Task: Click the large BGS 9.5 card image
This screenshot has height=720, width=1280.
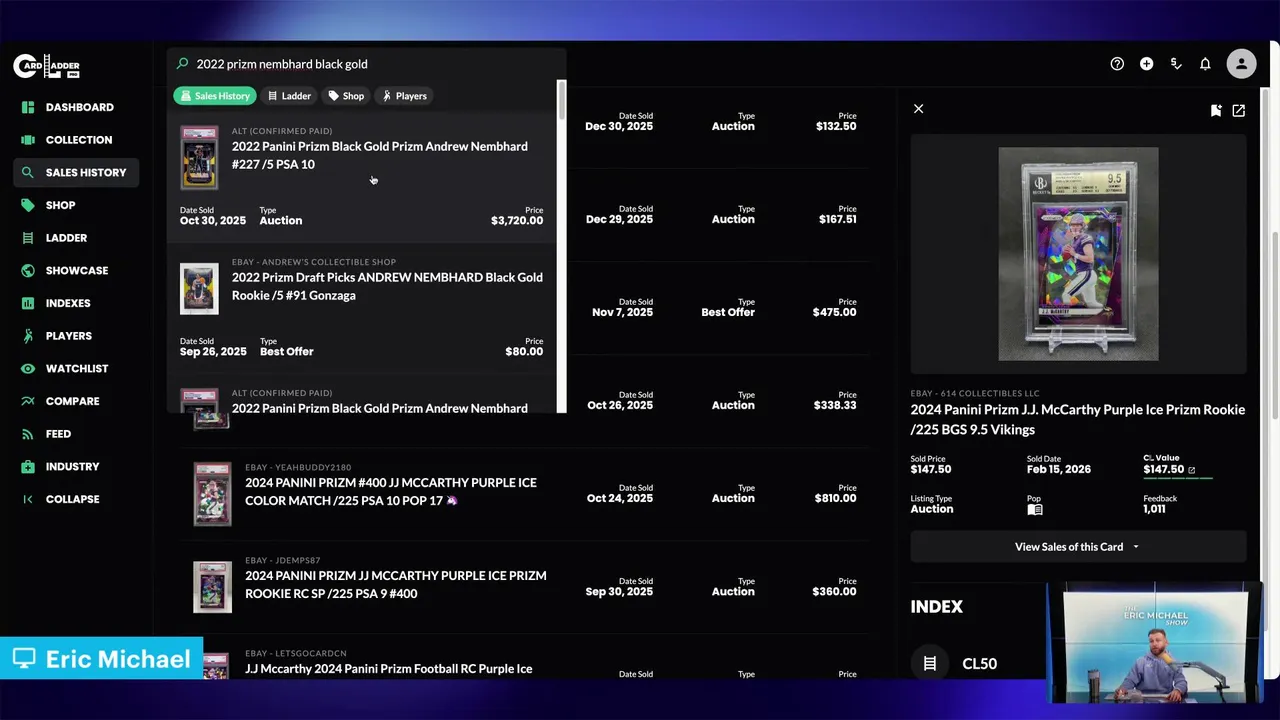Action: pyautogui.click(x=1078, y=254)
